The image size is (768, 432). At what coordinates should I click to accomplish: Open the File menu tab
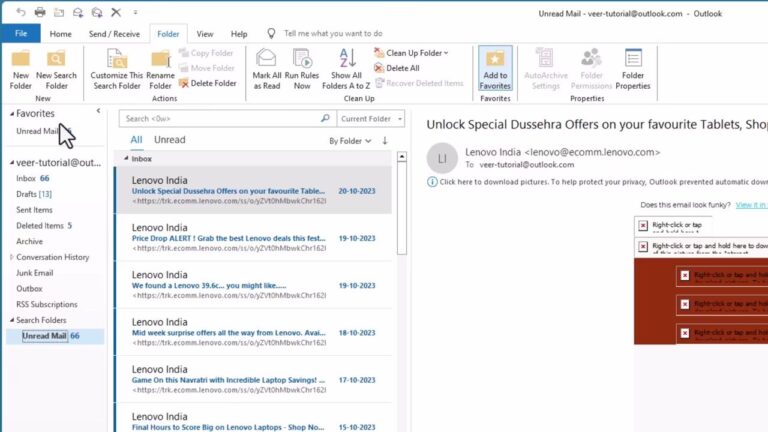click(20, 33)
